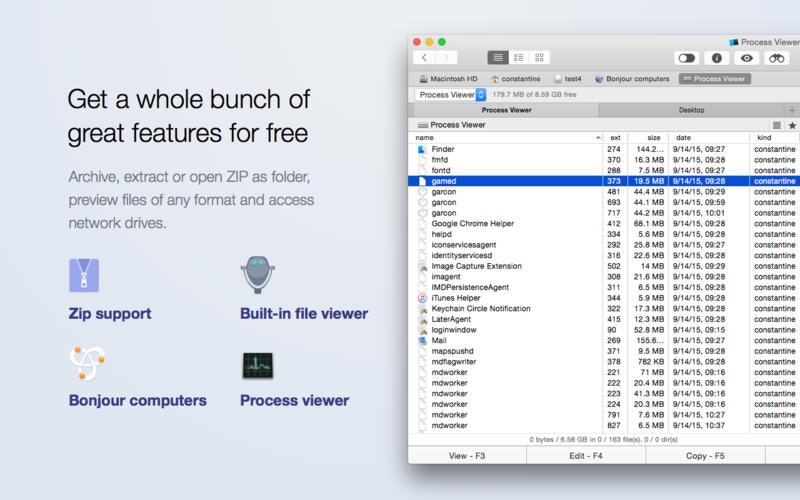Select the iconservicesagent row

click(604, 245)
